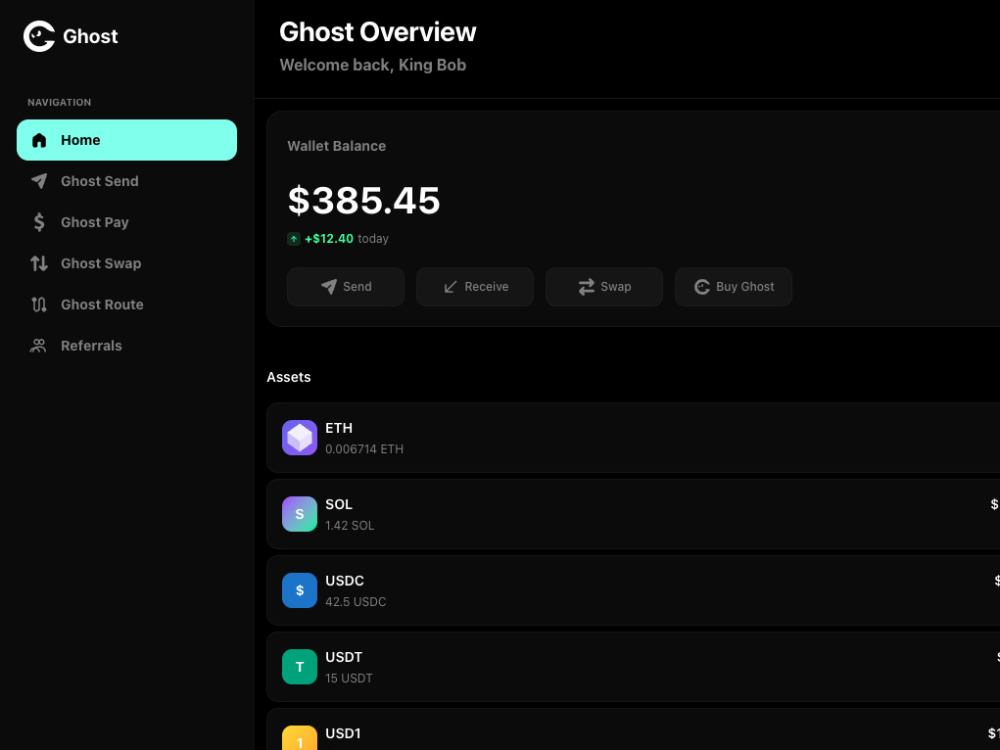Screen dimensions: 1000x750
Task: Click the Buy Ghost button
Action: click(x=733, y=287)
